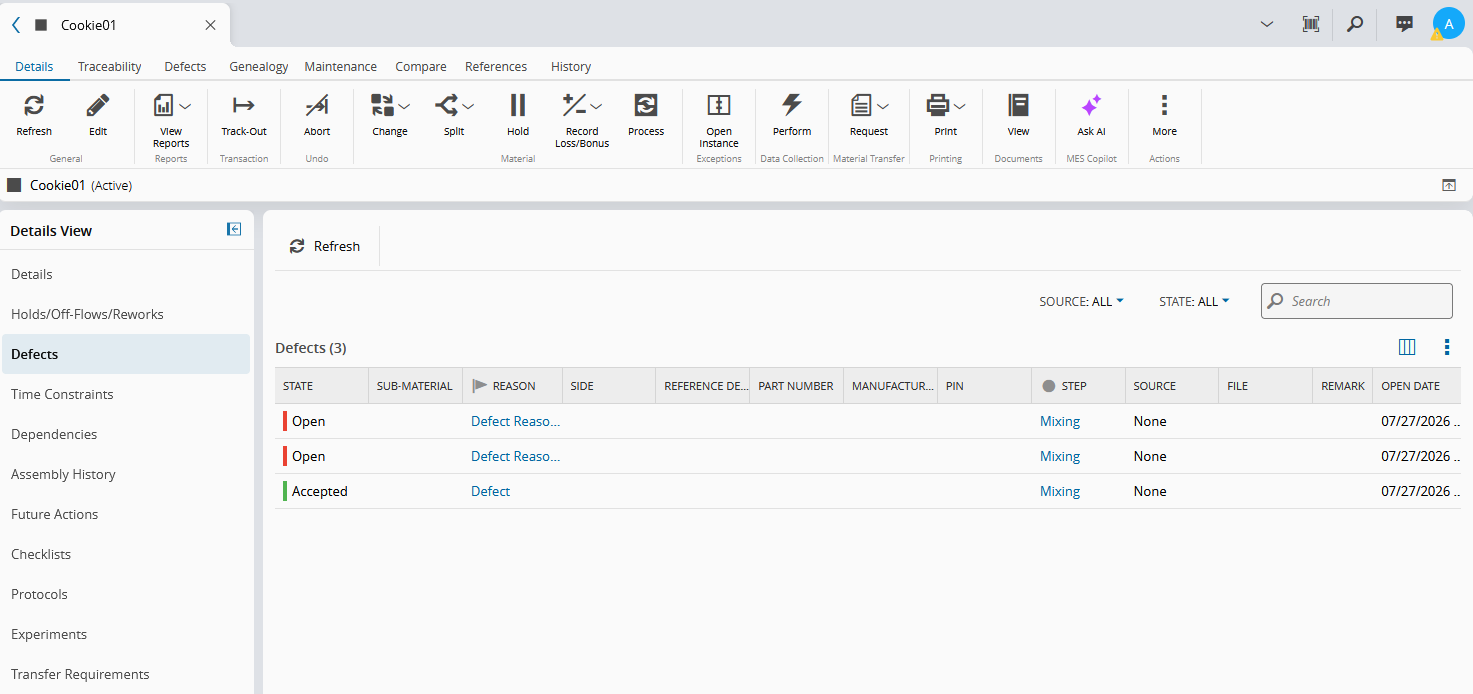Viewport: 1473px width, 694px height.
Task: Select Assembly History in Details View
Action: click(126, 474)
